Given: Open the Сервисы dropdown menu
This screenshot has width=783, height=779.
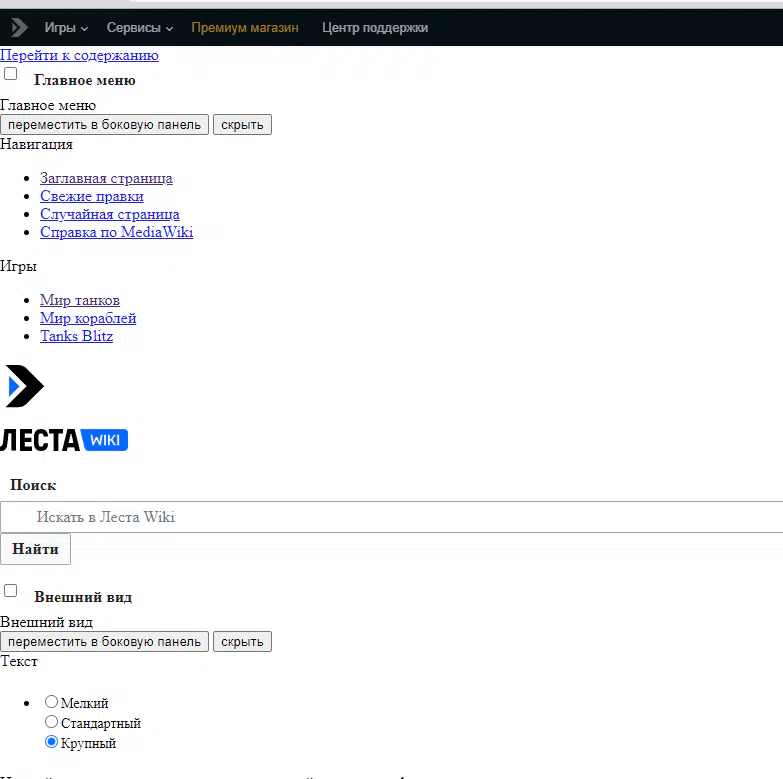Looking at the screenshot, I should (140, 27).
